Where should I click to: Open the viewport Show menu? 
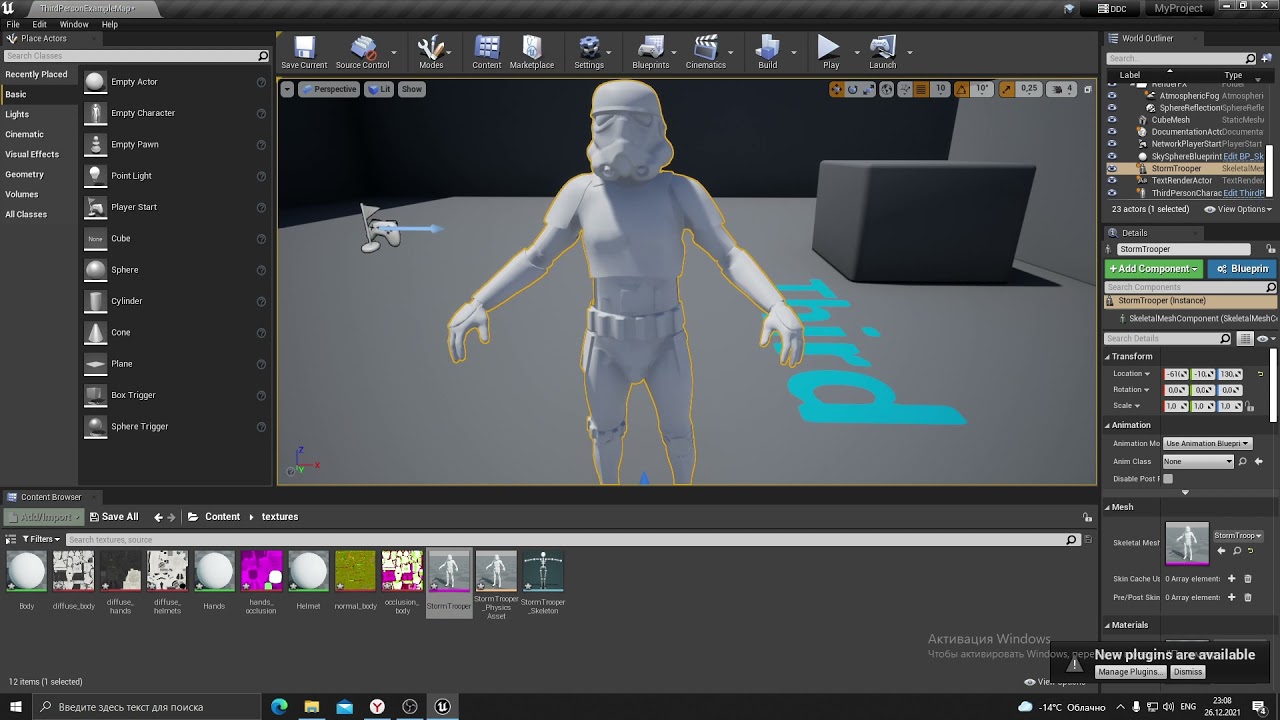coord(412,89)
